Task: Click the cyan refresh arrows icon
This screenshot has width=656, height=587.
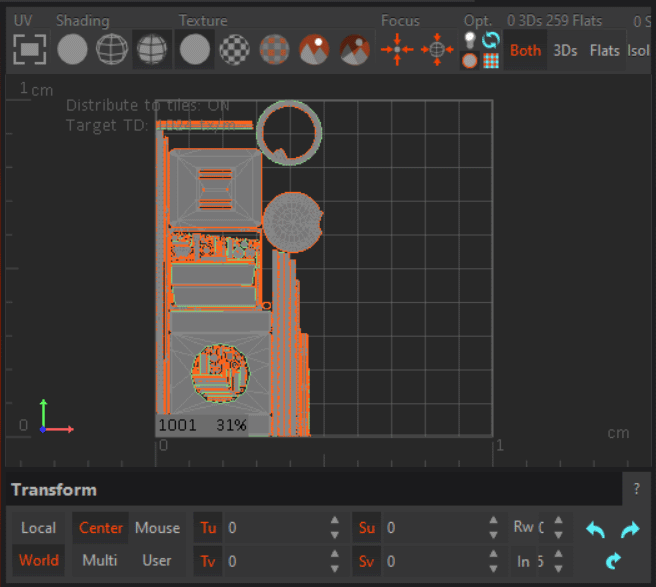Action: 491,40
